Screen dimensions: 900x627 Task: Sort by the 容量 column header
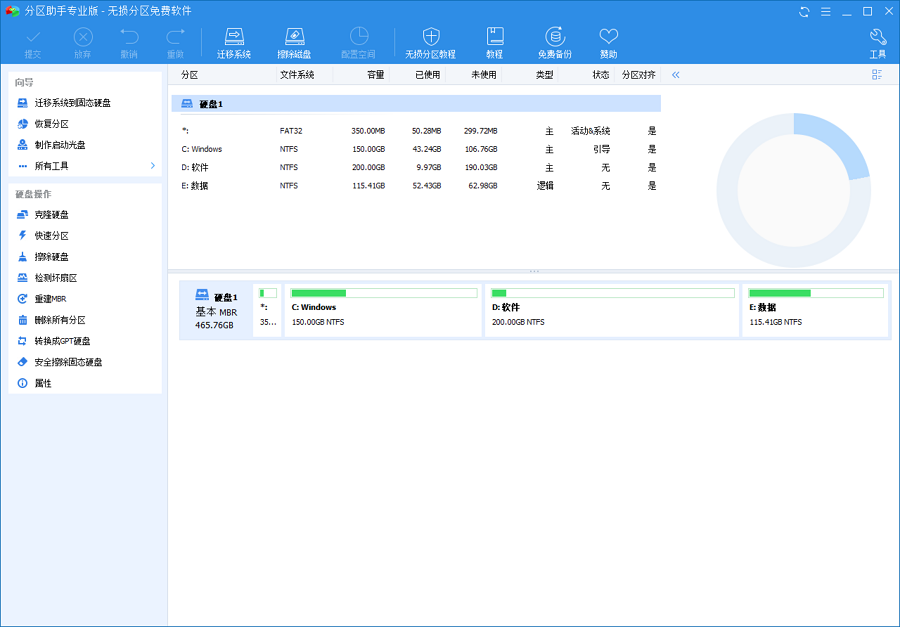coord(375,75)
